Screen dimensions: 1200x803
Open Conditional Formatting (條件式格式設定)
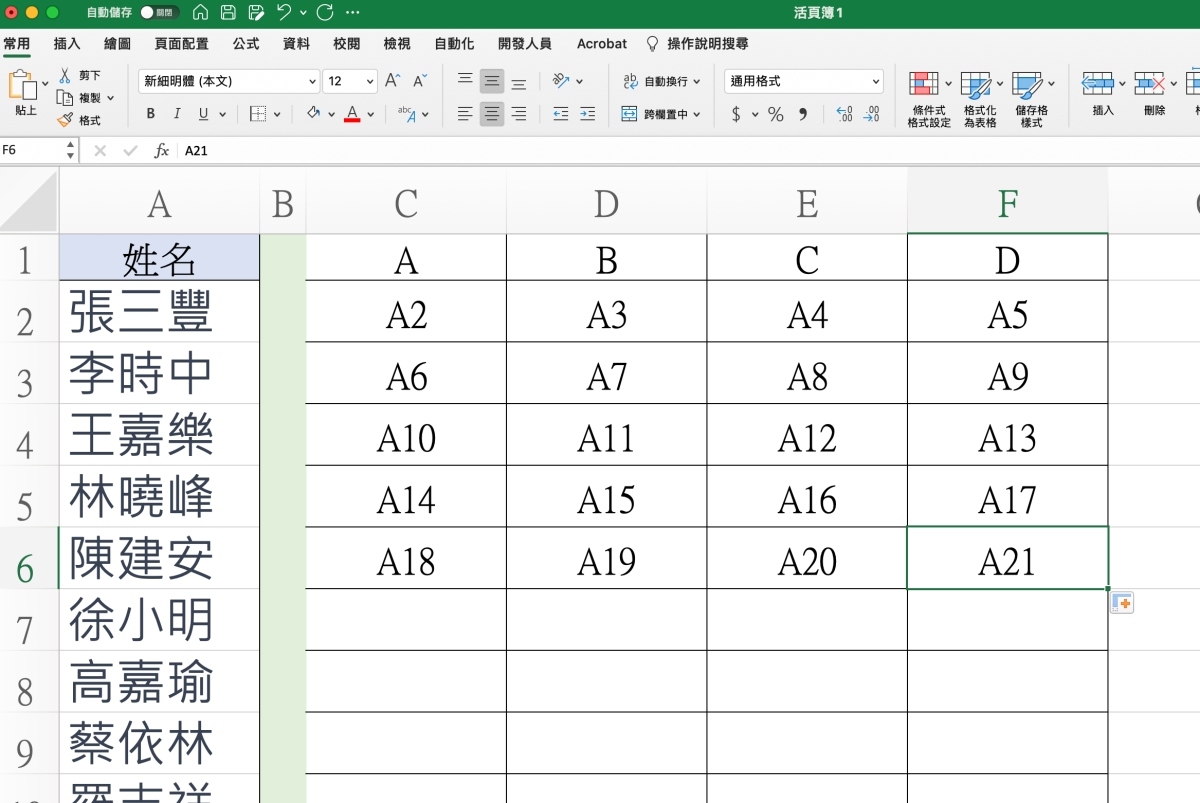click(x=929, y=99)
